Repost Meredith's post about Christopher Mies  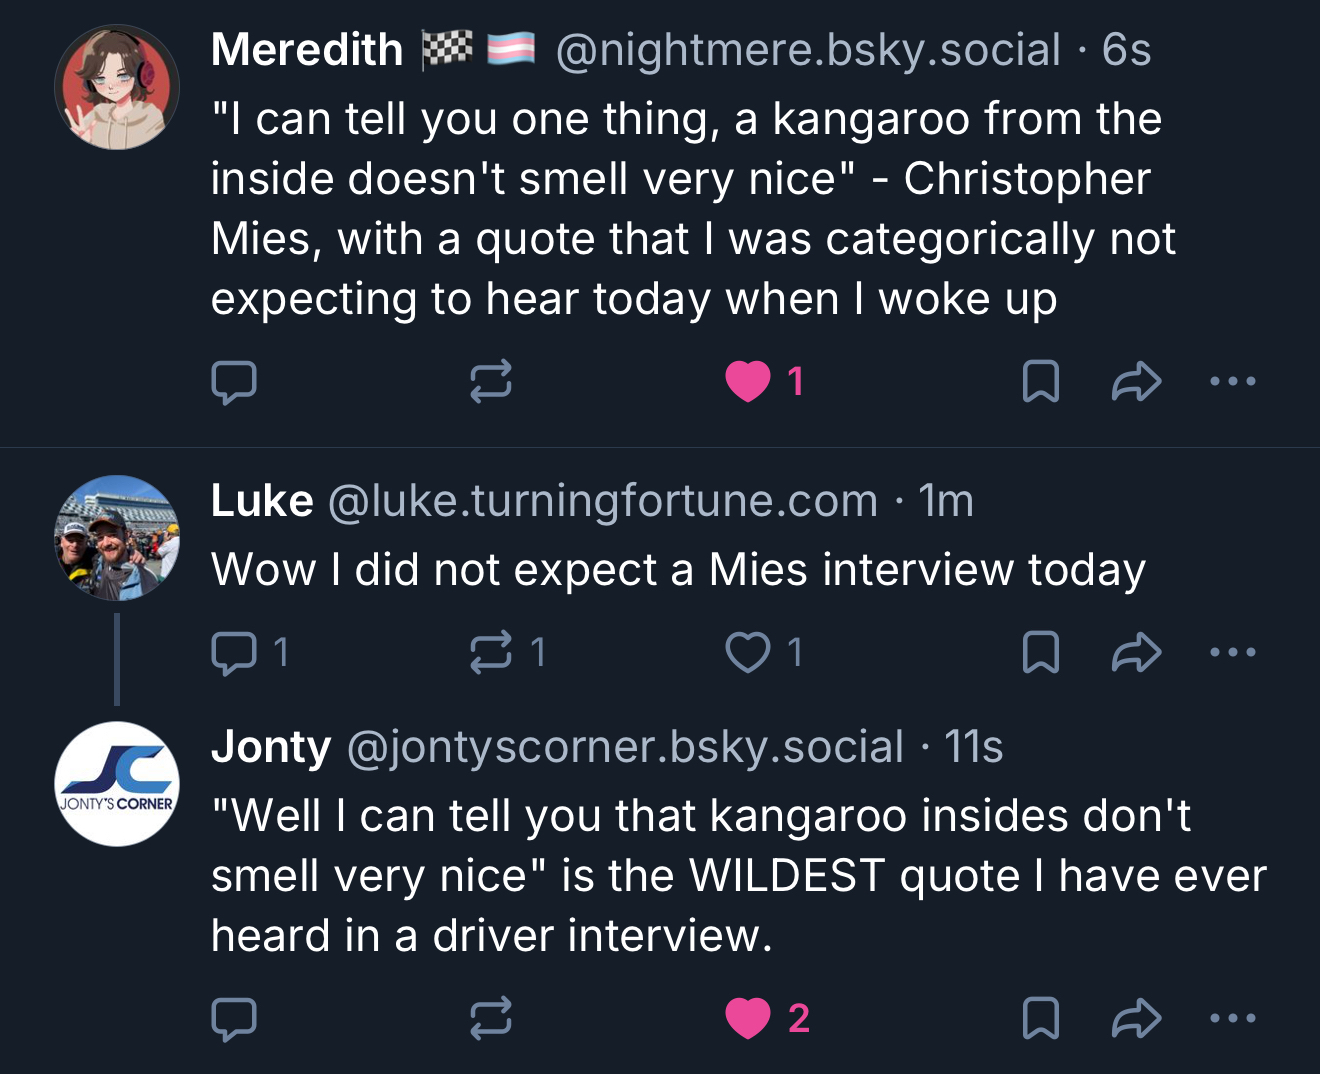click(491, 382)
